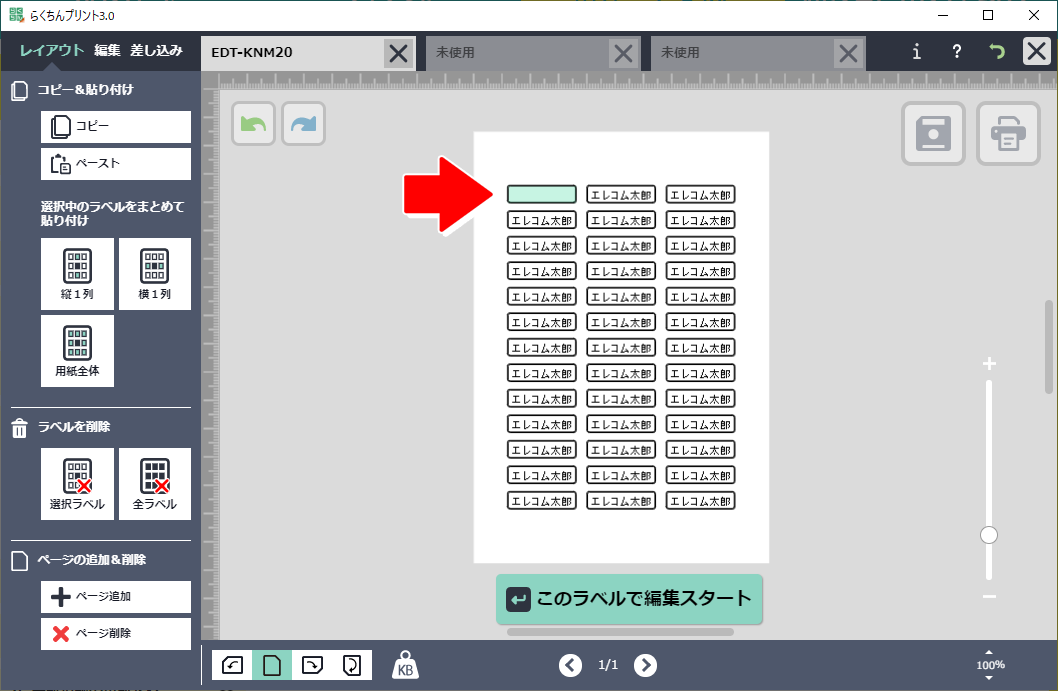Click the vertical scrollbar at the right edge
Viewport: 1058px width, 691px height.
[1049, 347]
